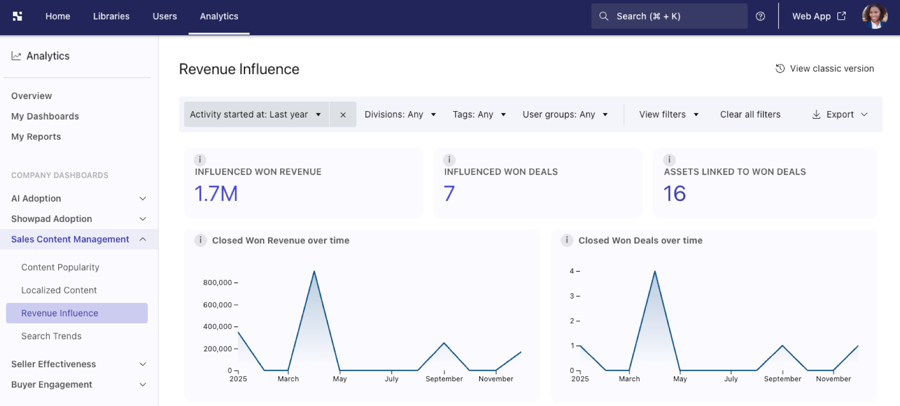This screenshot has height=406, width=900.
Task: Open My Dashboards in the sidebar
Action: (x=45, y=117)
